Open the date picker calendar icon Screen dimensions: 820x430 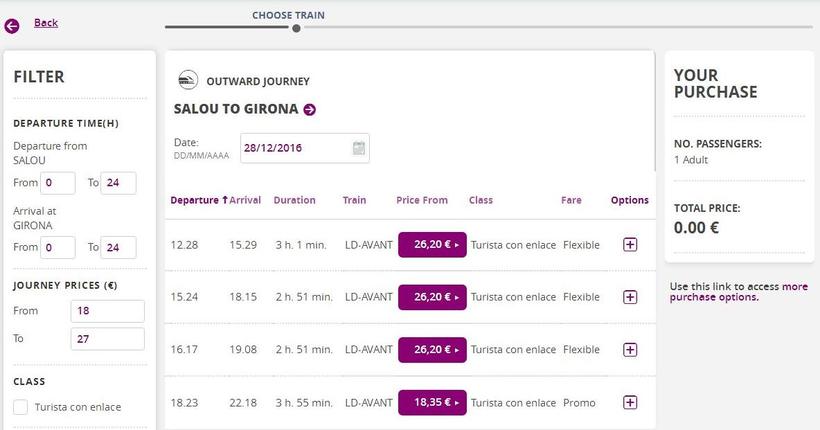[358, 149]
